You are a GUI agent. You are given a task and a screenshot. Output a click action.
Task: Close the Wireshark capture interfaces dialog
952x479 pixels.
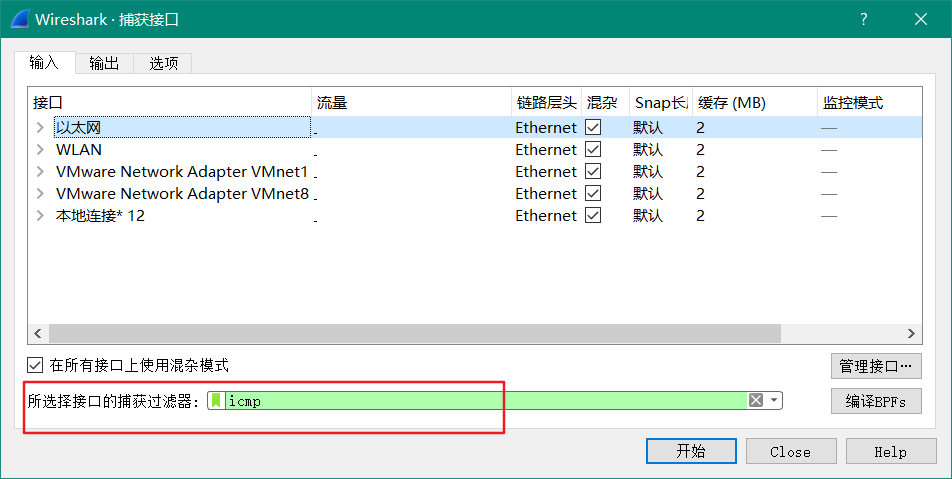(920, 19)
